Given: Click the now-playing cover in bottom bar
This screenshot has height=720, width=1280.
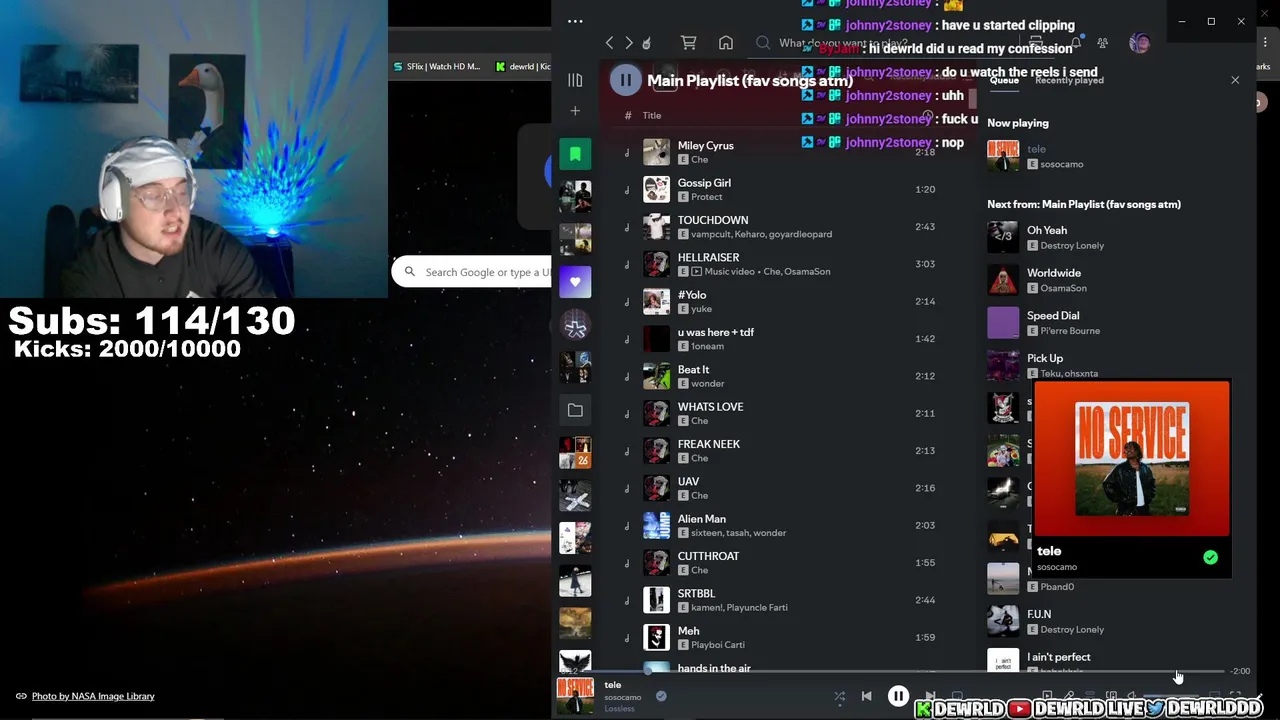Looking at the screenshot, I should pyautogui.click(x=575, y=696).
